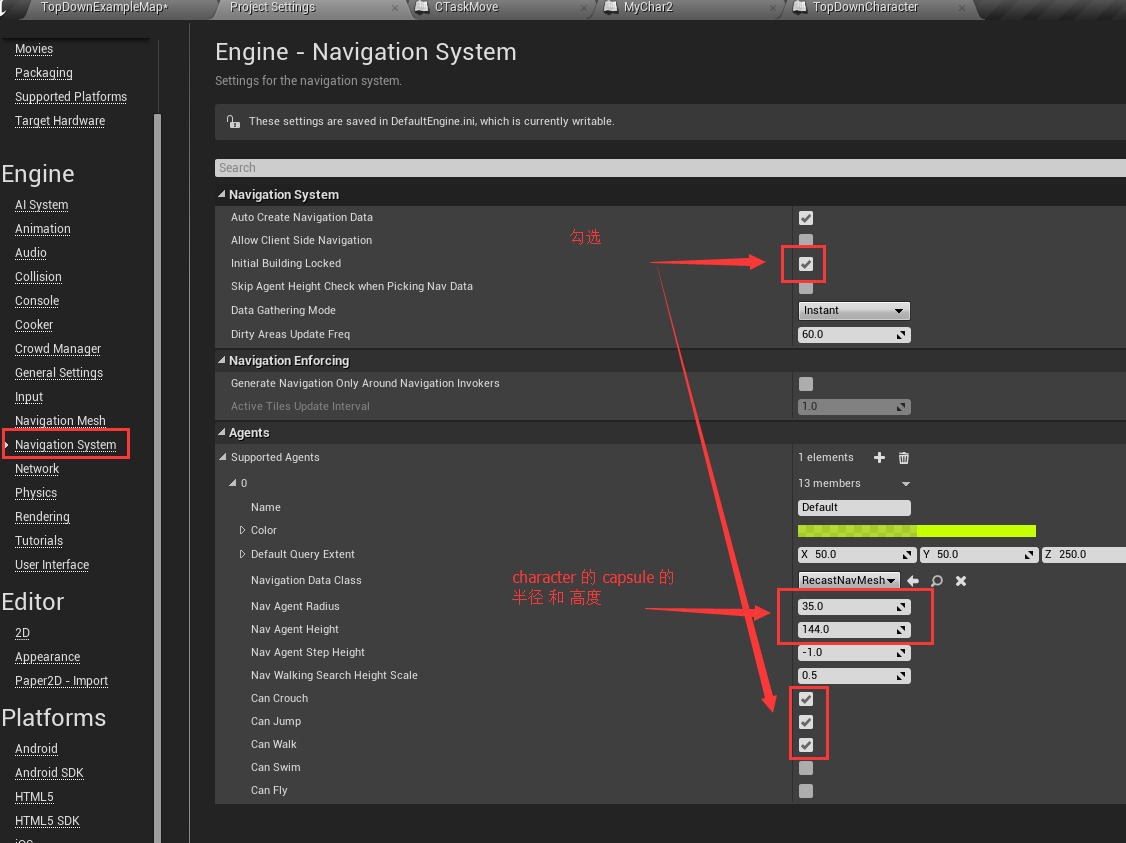Viewport: 1126px width, 843px height.
Task: Switch to the Project Settings tab
Action: pos(272,7)
